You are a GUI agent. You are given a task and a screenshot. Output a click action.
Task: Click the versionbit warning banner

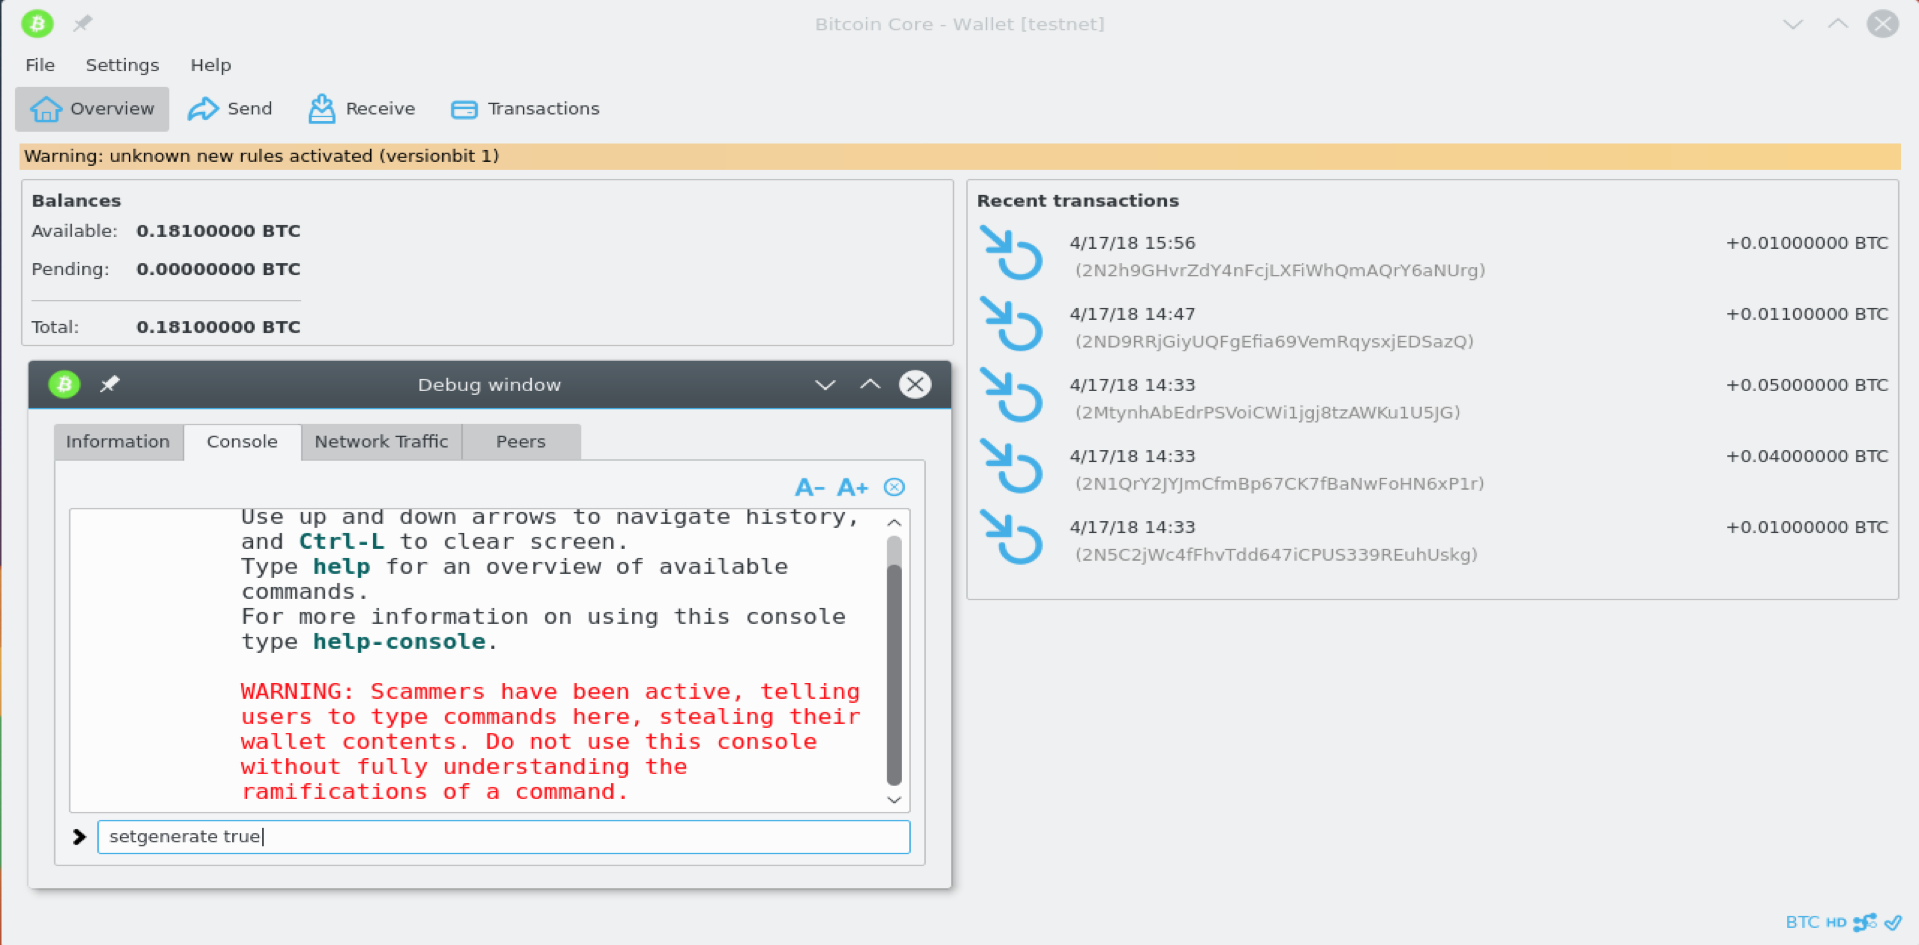click(x=960, y=156)
